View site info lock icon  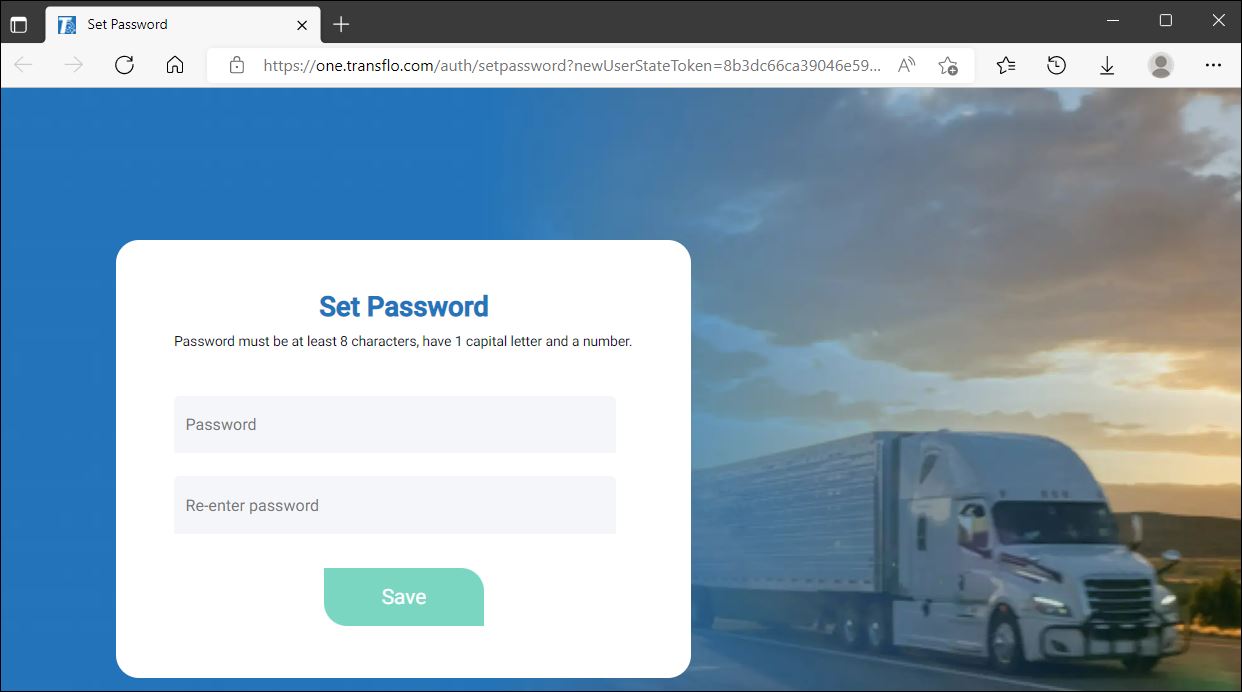[x=237, y=65]
